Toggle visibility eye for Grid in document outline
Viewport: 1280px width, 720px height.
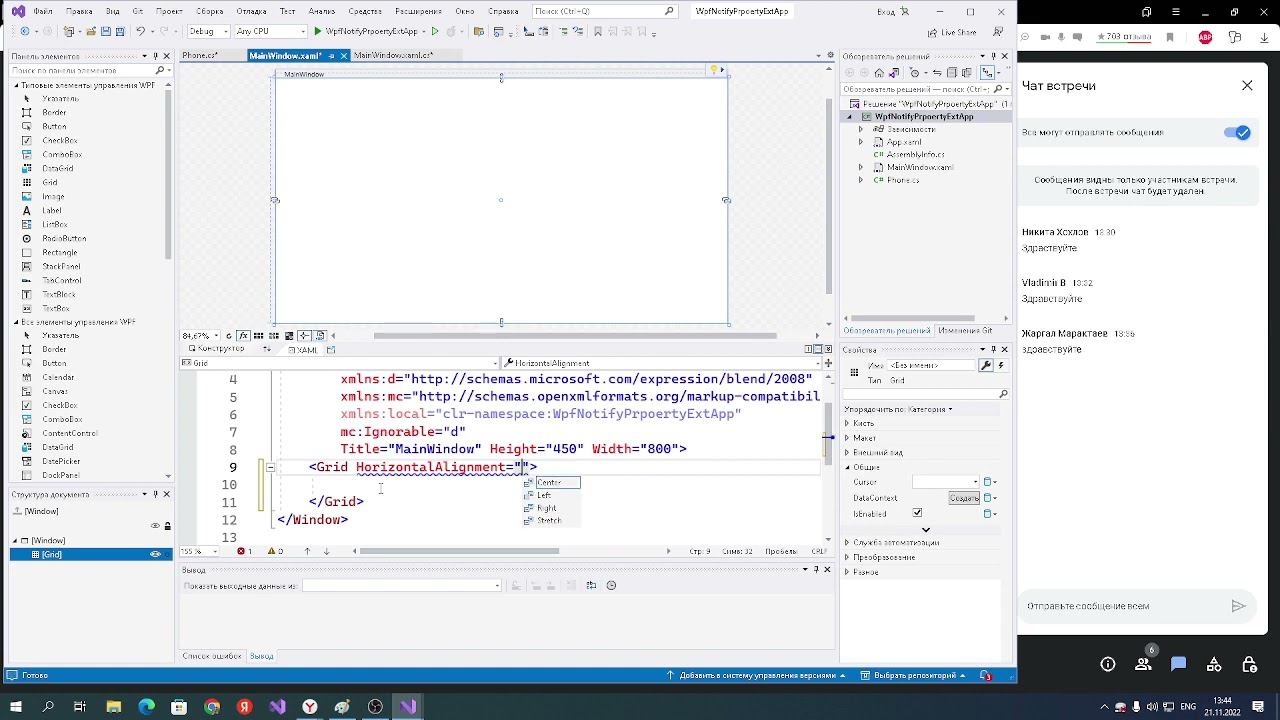(155, 554)
